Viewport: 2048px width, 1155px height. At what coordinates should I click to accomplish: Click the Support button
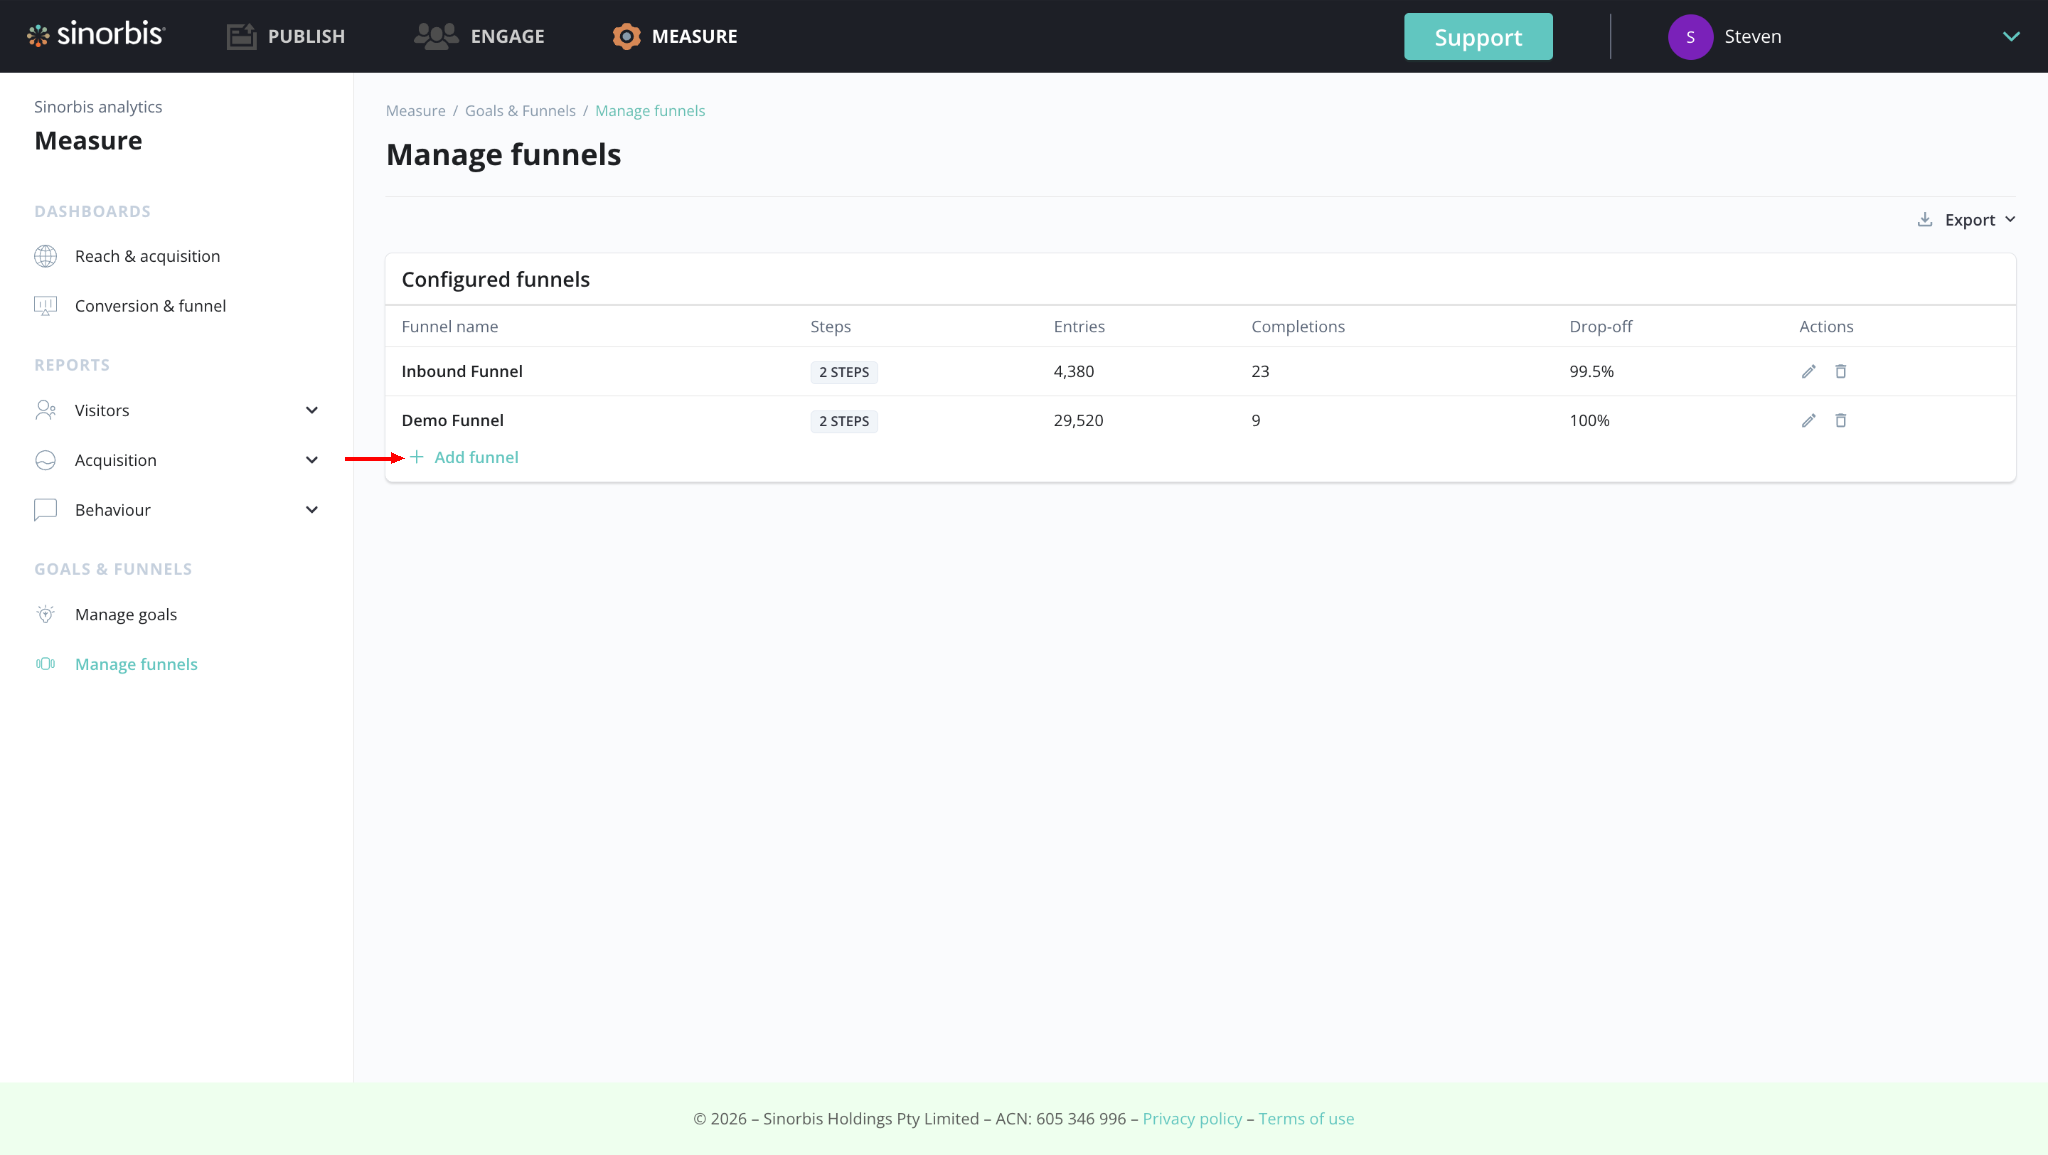pyautogui.click(x=1478, y=37)
